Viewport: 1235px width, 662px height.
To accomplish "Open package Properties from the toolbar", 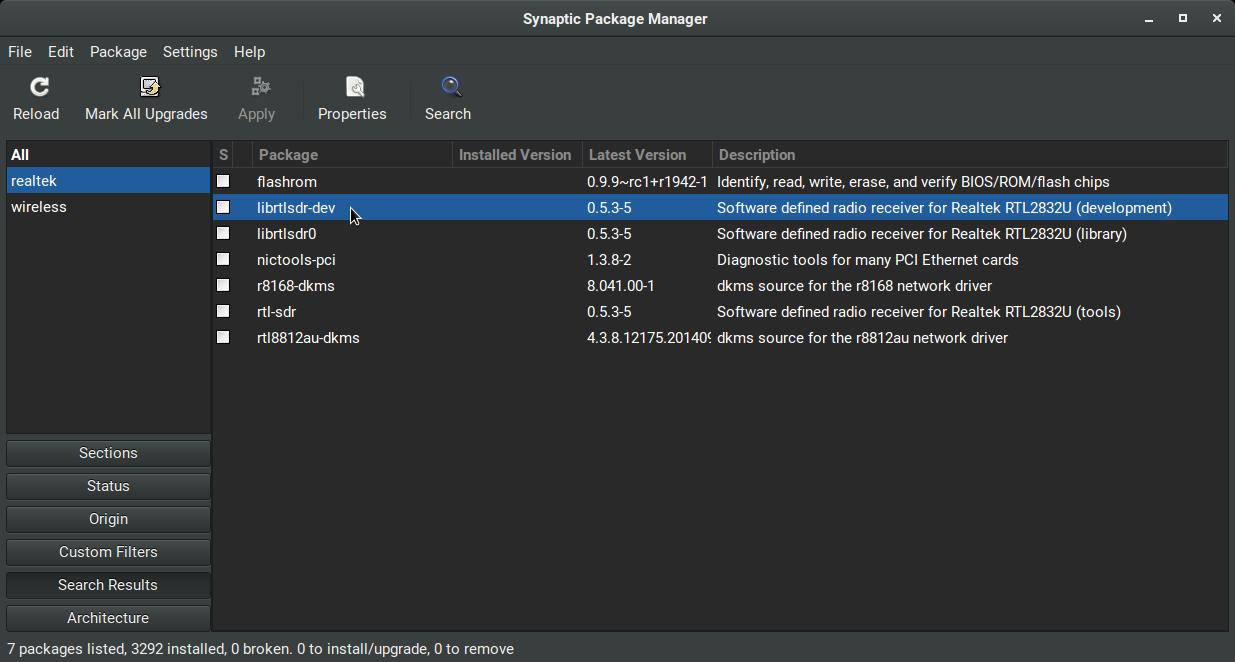I will click(x=354, y=88).
